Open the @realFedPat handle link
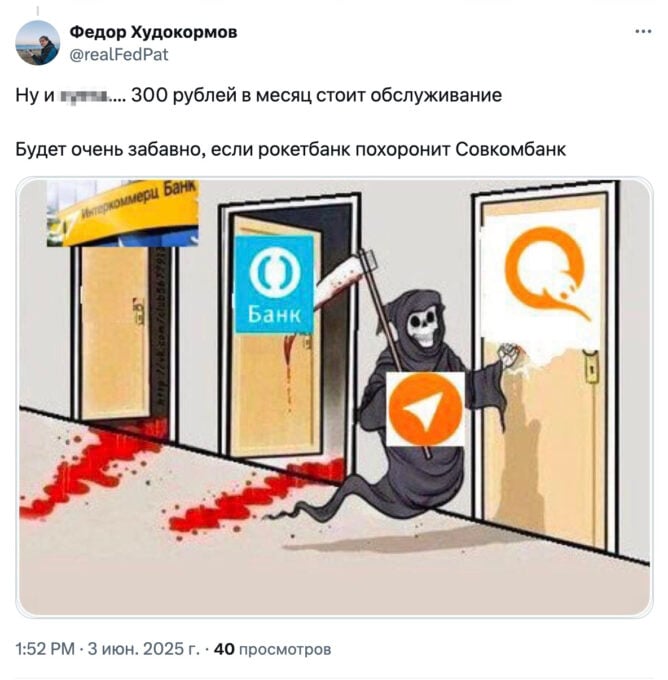The height and width of the screenshot is (680, 668). [x=119, y=55]
